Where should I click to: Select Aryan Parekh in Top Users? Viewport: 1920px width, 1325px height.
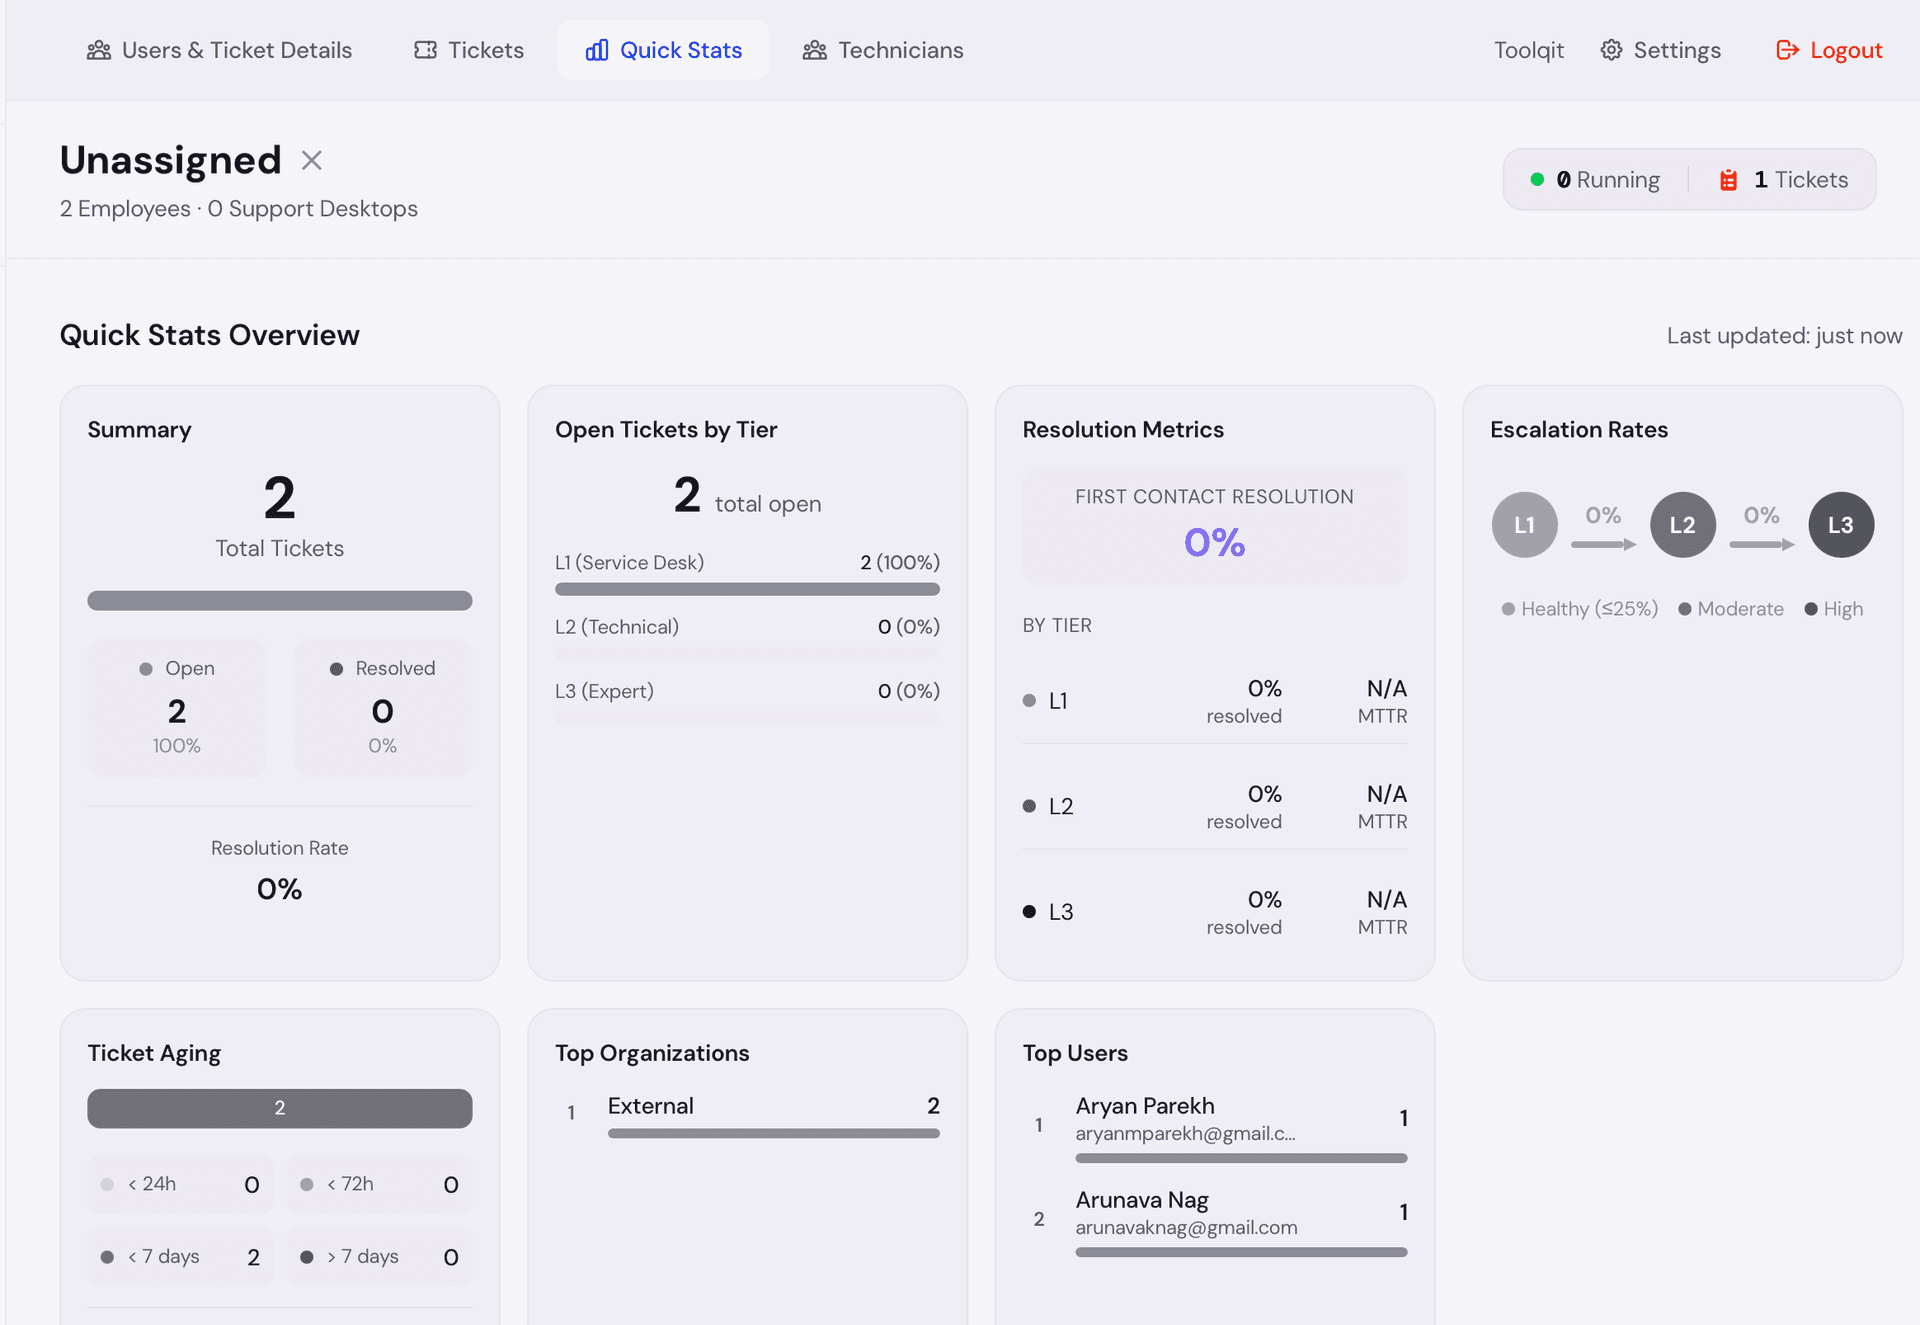(1145, 1106)
